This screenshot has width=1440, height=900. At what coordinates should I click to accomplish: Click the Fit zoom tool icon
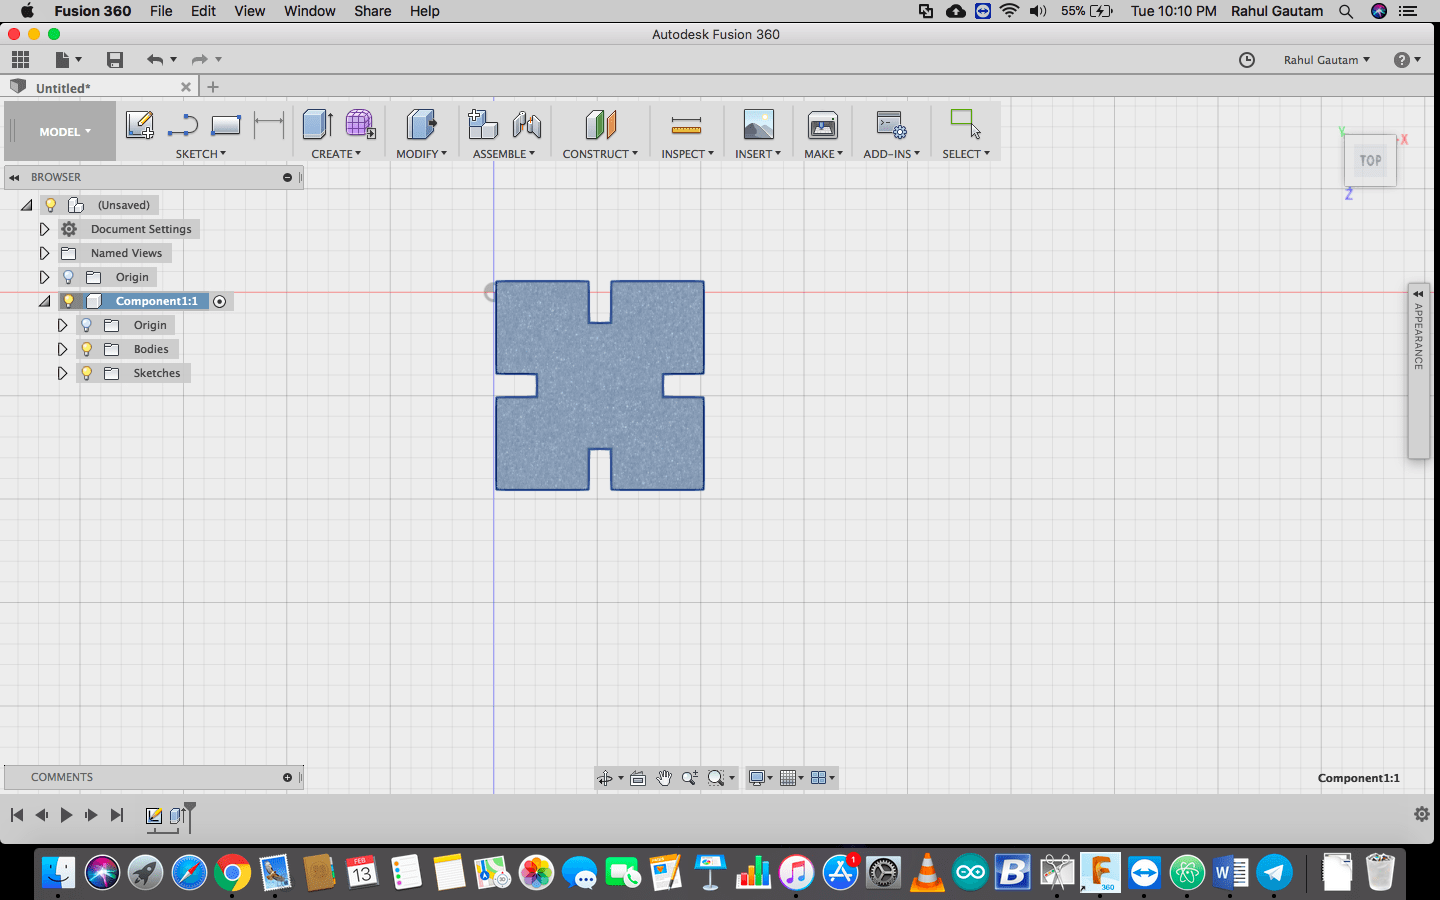[716, 778]
